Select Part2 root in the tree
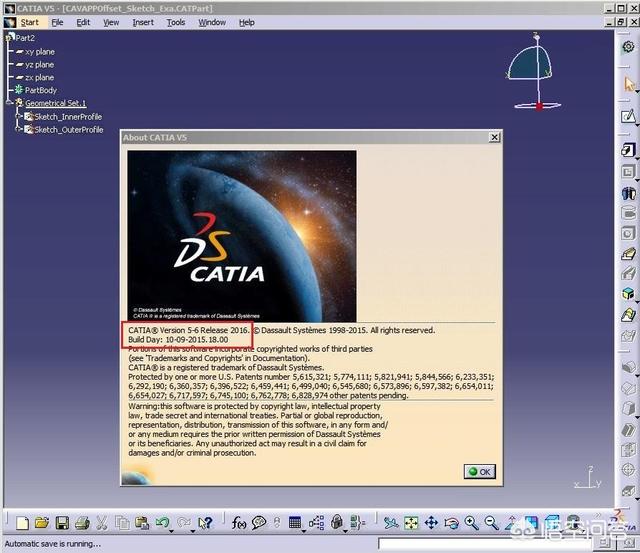This screenshot has width=640, height=553. [x=25, y=38]
